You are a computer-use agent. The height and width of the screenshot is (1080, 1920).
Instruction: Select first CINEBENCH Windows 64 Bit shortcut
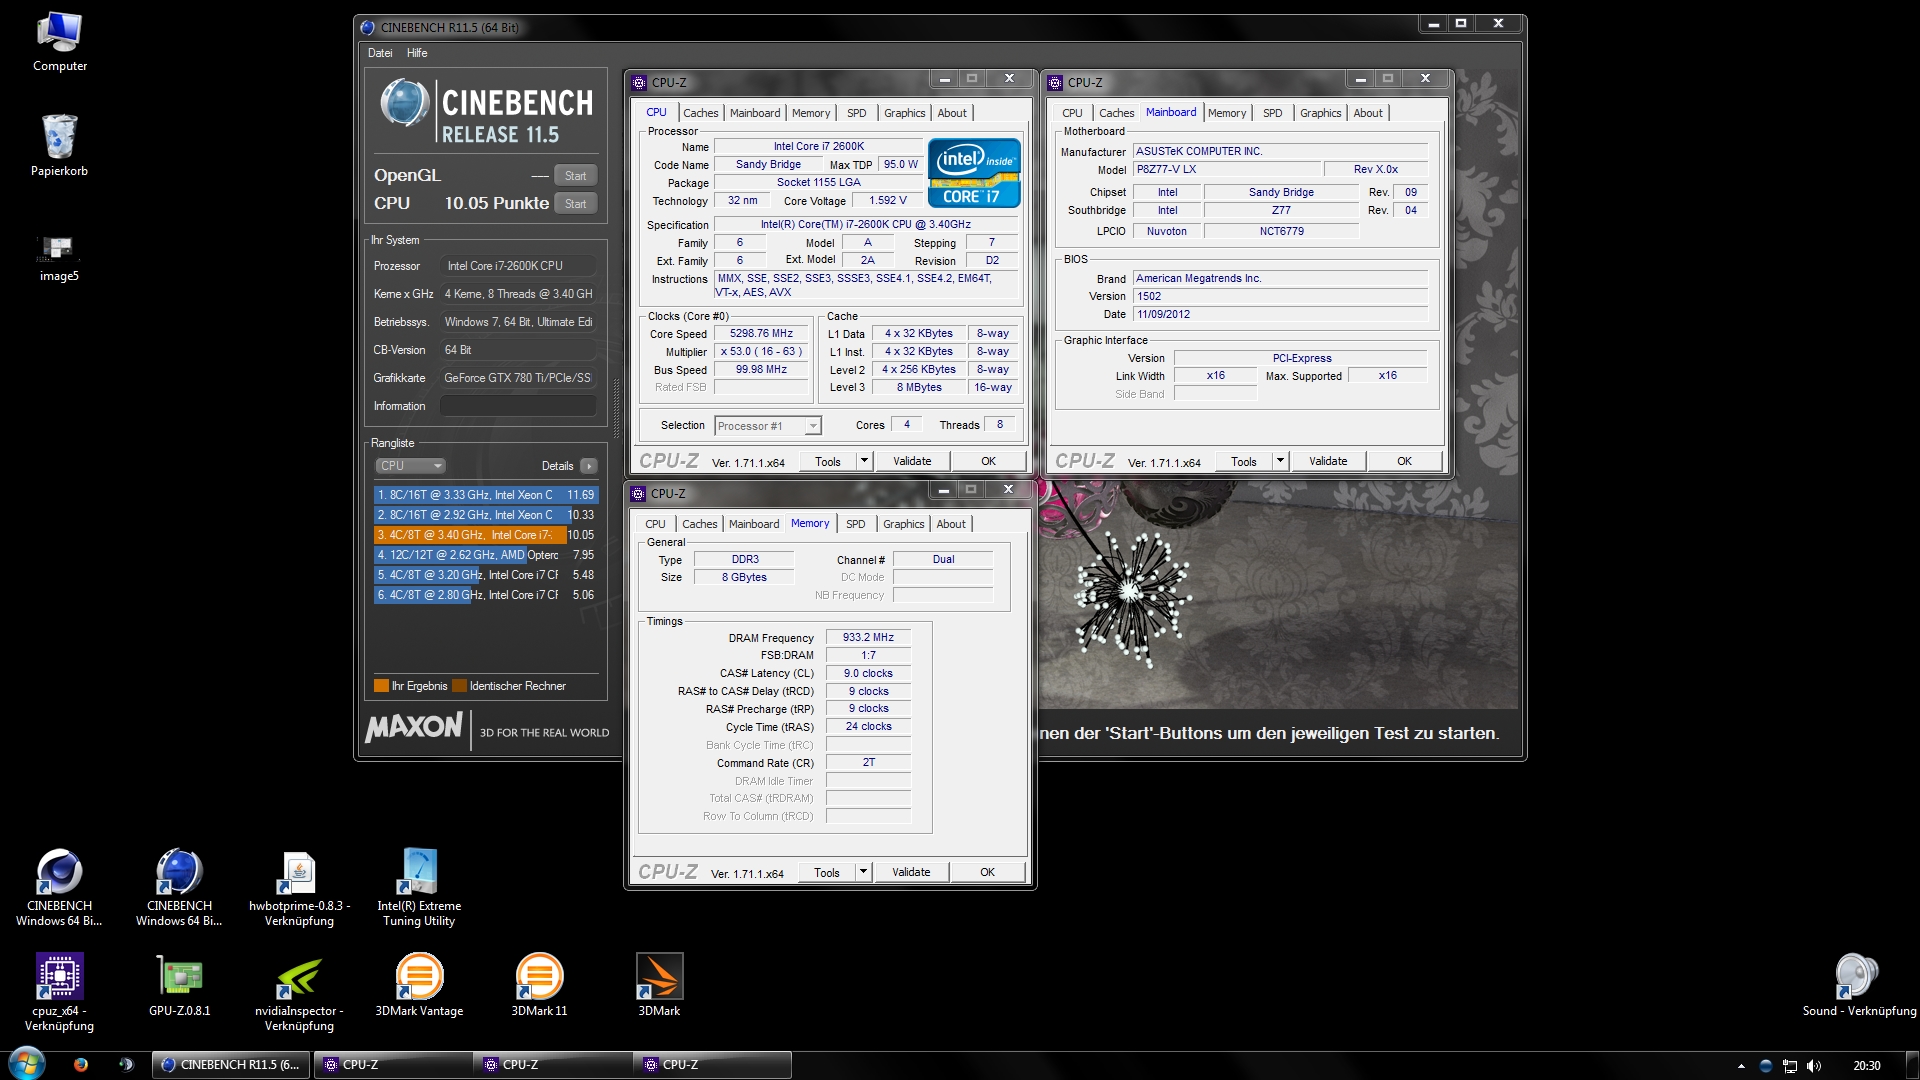coord(59,887)
